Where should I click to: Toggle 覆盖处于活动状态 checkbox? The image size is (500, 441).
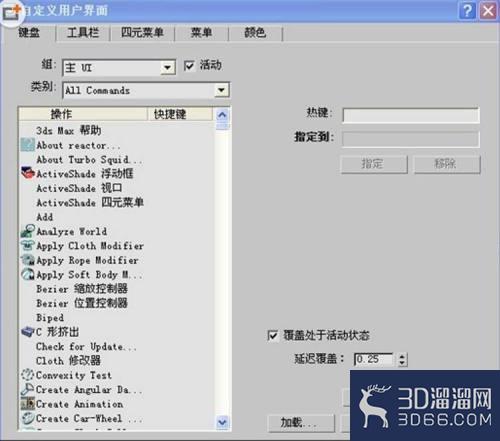(272, 335)
